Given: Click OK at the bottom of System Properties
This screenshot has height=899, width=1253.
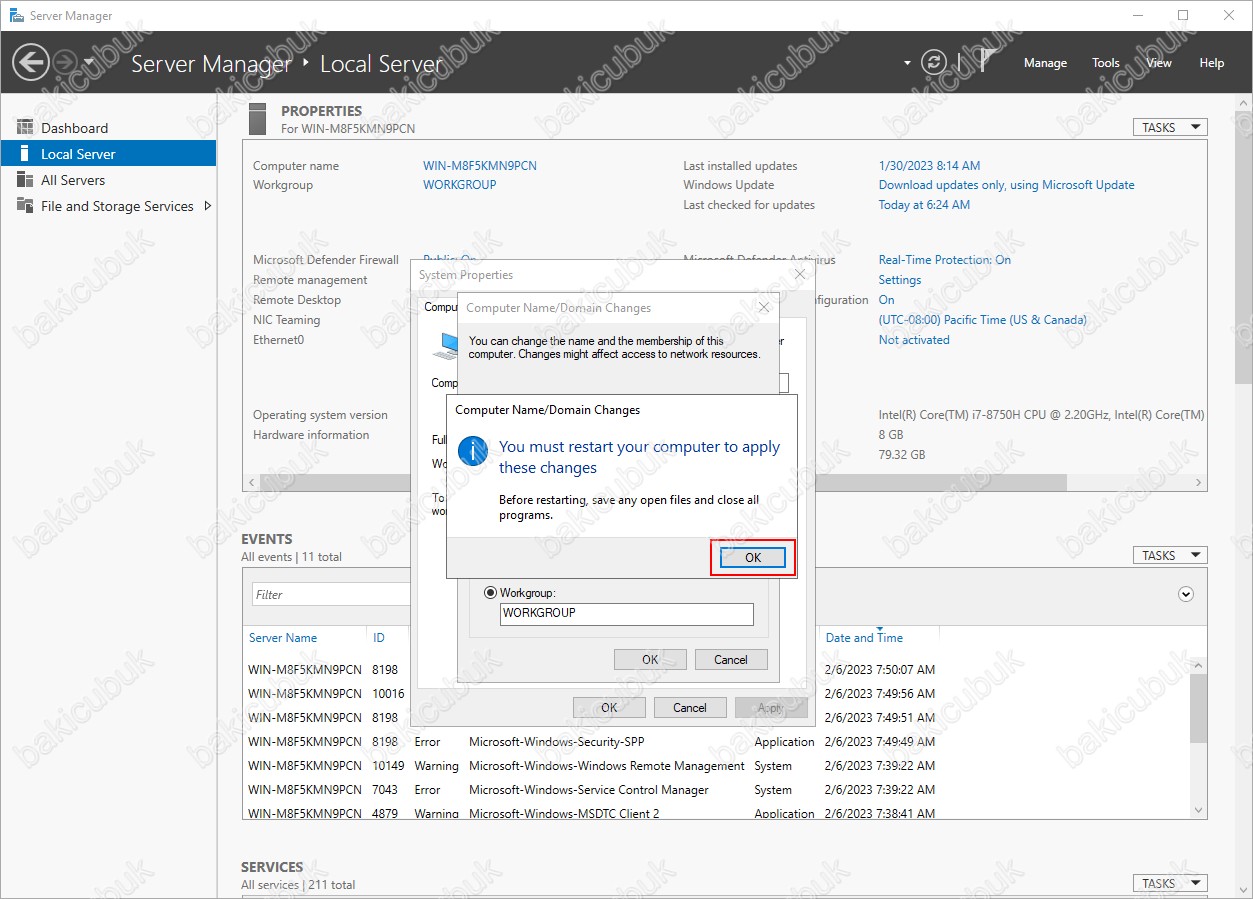Looking at the screenshot, I should pyautogui.click(x=609, y=708).
